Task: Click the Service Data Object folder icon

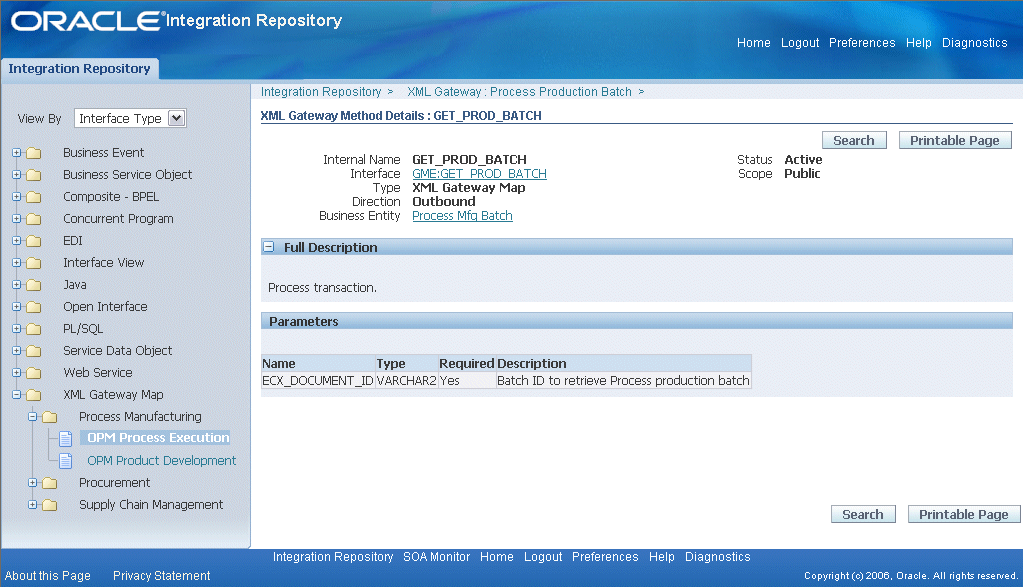Action: point(34,352)
